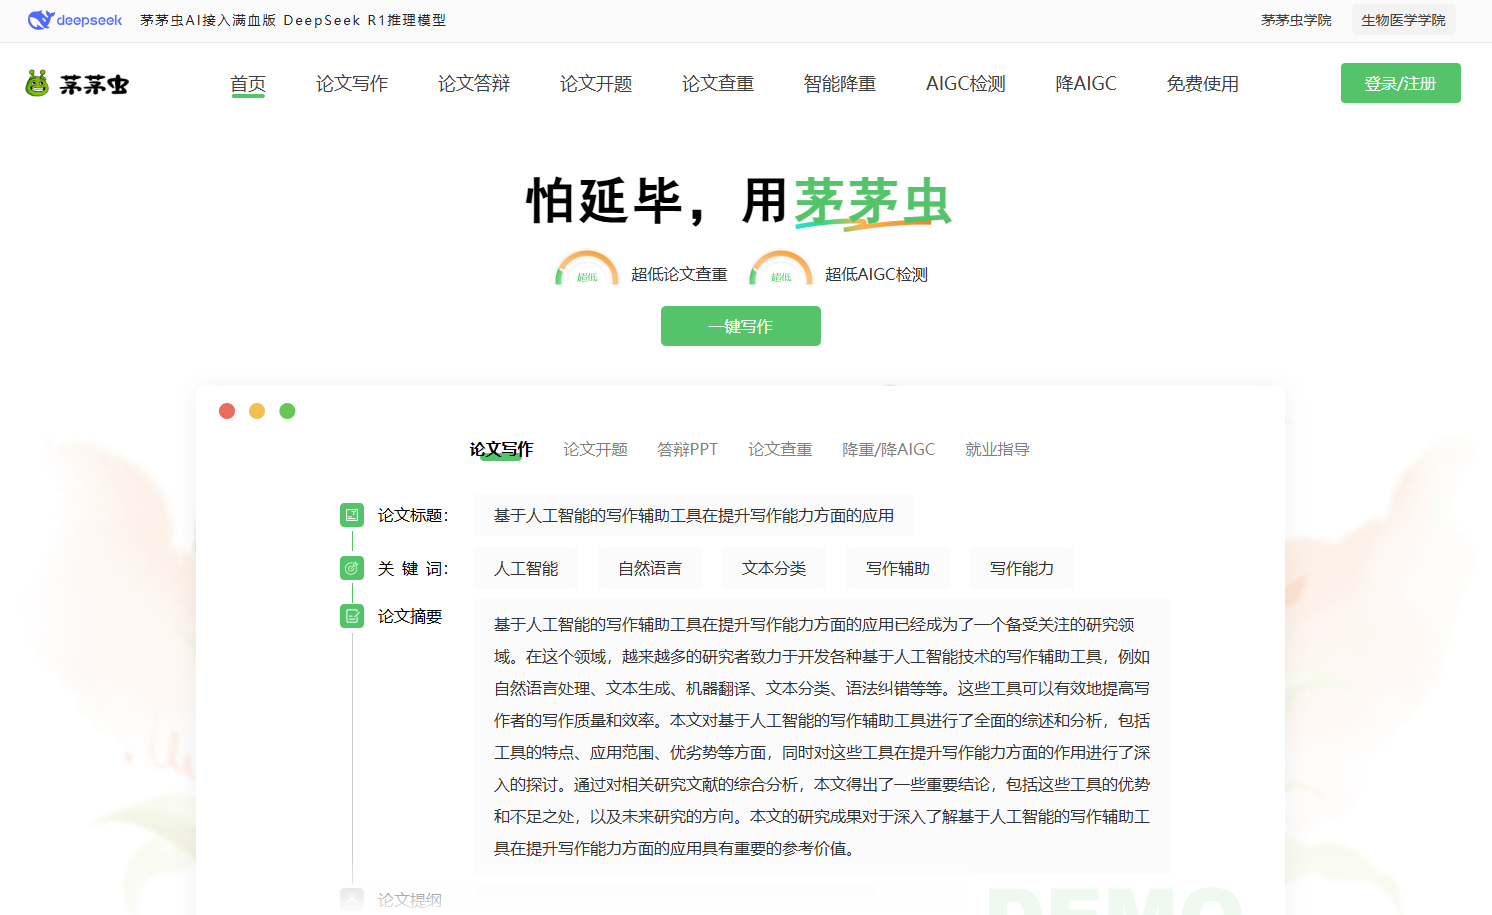Open AIGC检测 from the navigation bar
Screen dimensions: 1492x915
point(965,84)
